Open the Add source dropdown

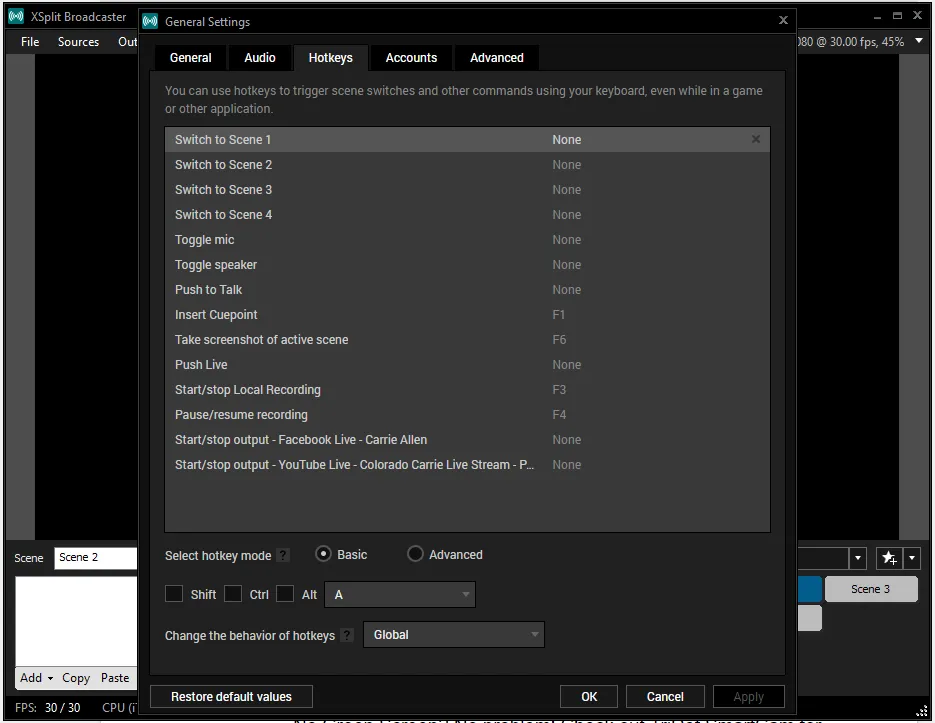[36, 678]
